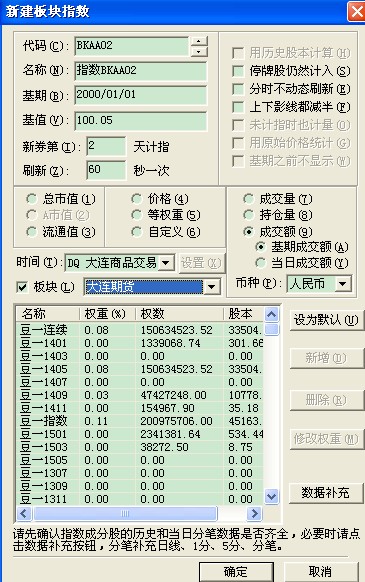
Task: Select row 豆一1309
Action: (140, 486)
